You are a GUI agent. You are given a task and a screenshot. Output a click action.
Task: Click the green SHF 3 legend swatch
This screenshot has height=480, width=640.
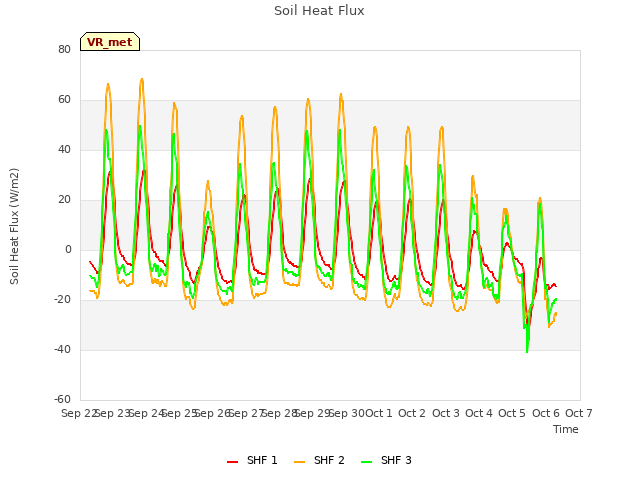click(367, 462)
